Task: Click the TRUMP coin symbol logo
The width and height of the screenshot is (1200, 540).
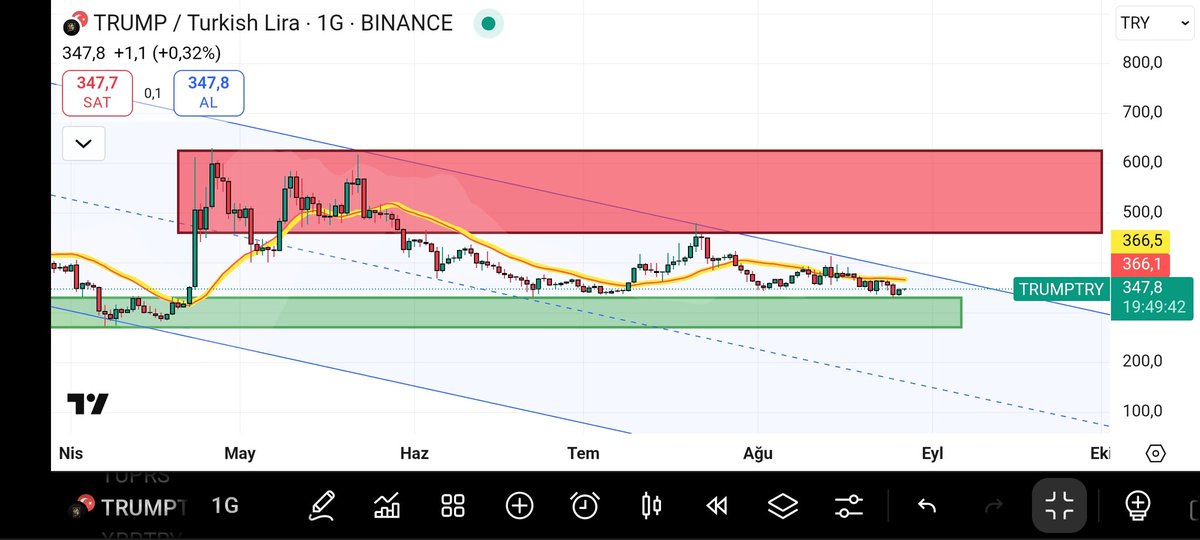Action: tap(74, 23)
